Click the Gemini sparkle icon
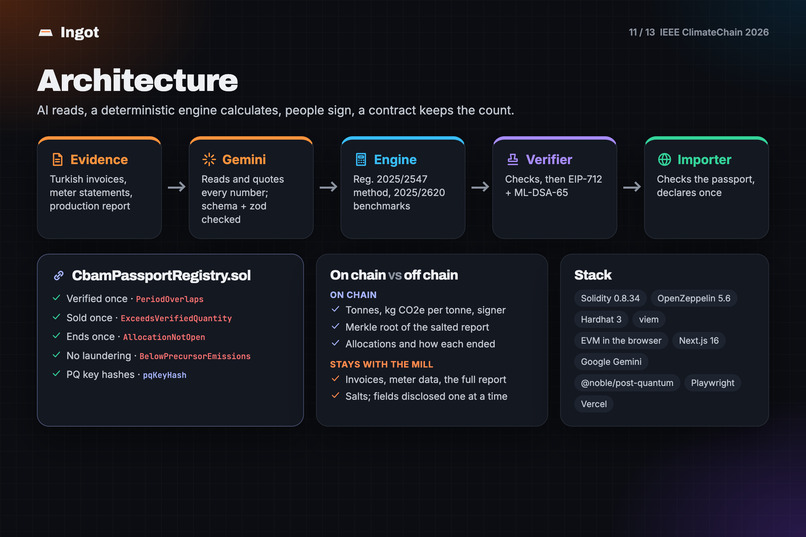The image size is (806, 537). tap(209, 159)
